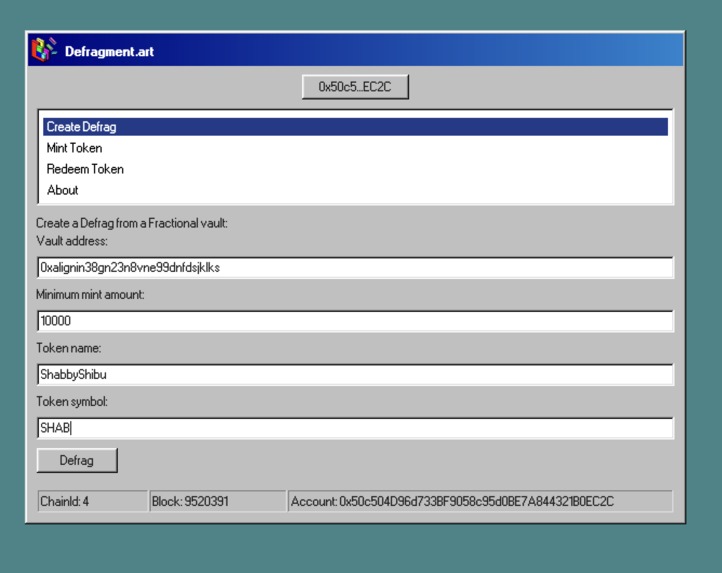
Task: Click the Defrag button
Action: tap(77, 460)
